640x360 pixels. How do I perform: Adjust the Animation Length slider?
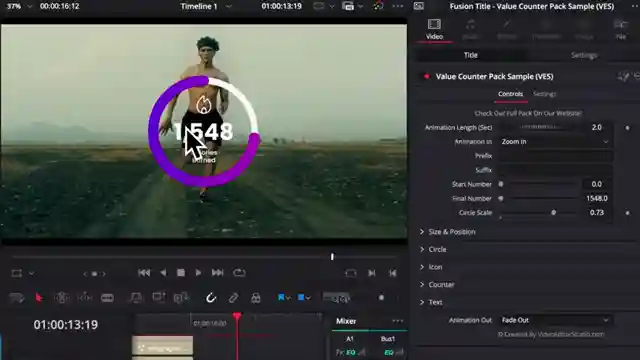click(x=540, y=127)
